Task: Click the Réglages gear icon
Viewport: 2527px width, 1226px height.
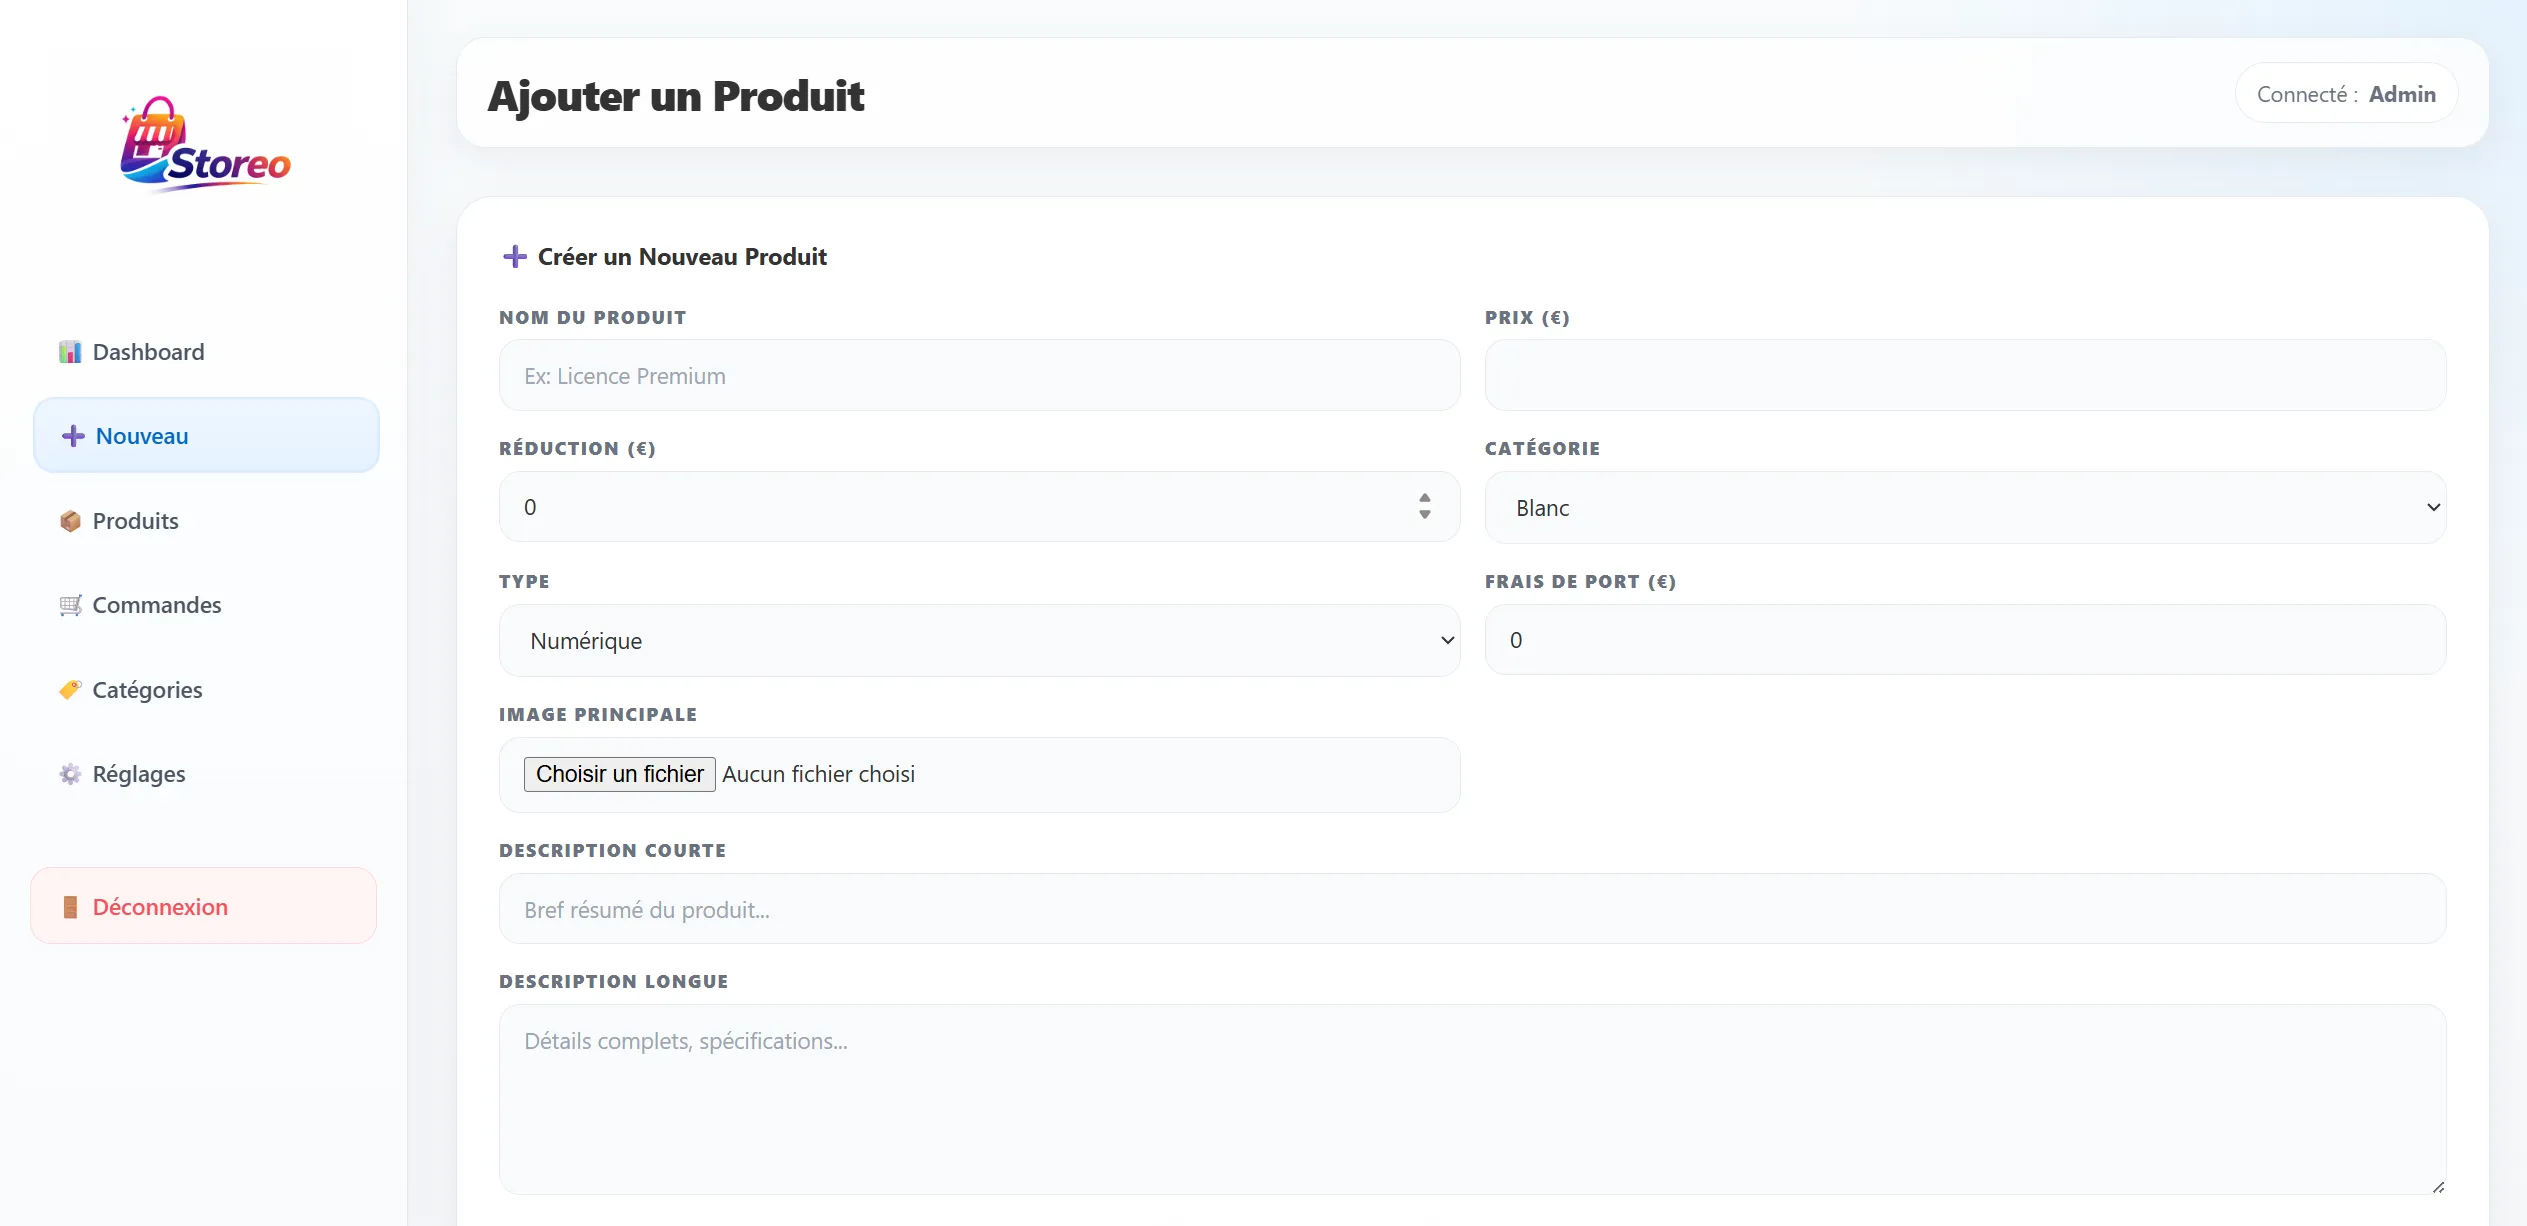Action: pyautogui.click(x=69, y=773)
